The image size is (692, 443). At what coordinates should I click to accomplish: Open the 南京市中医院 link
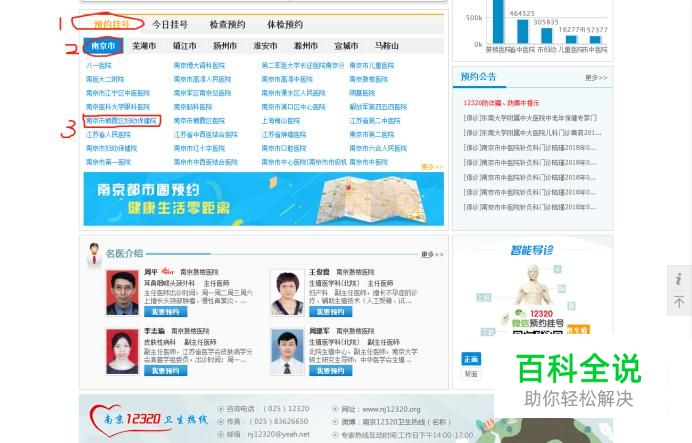click(x=369, y=162)
